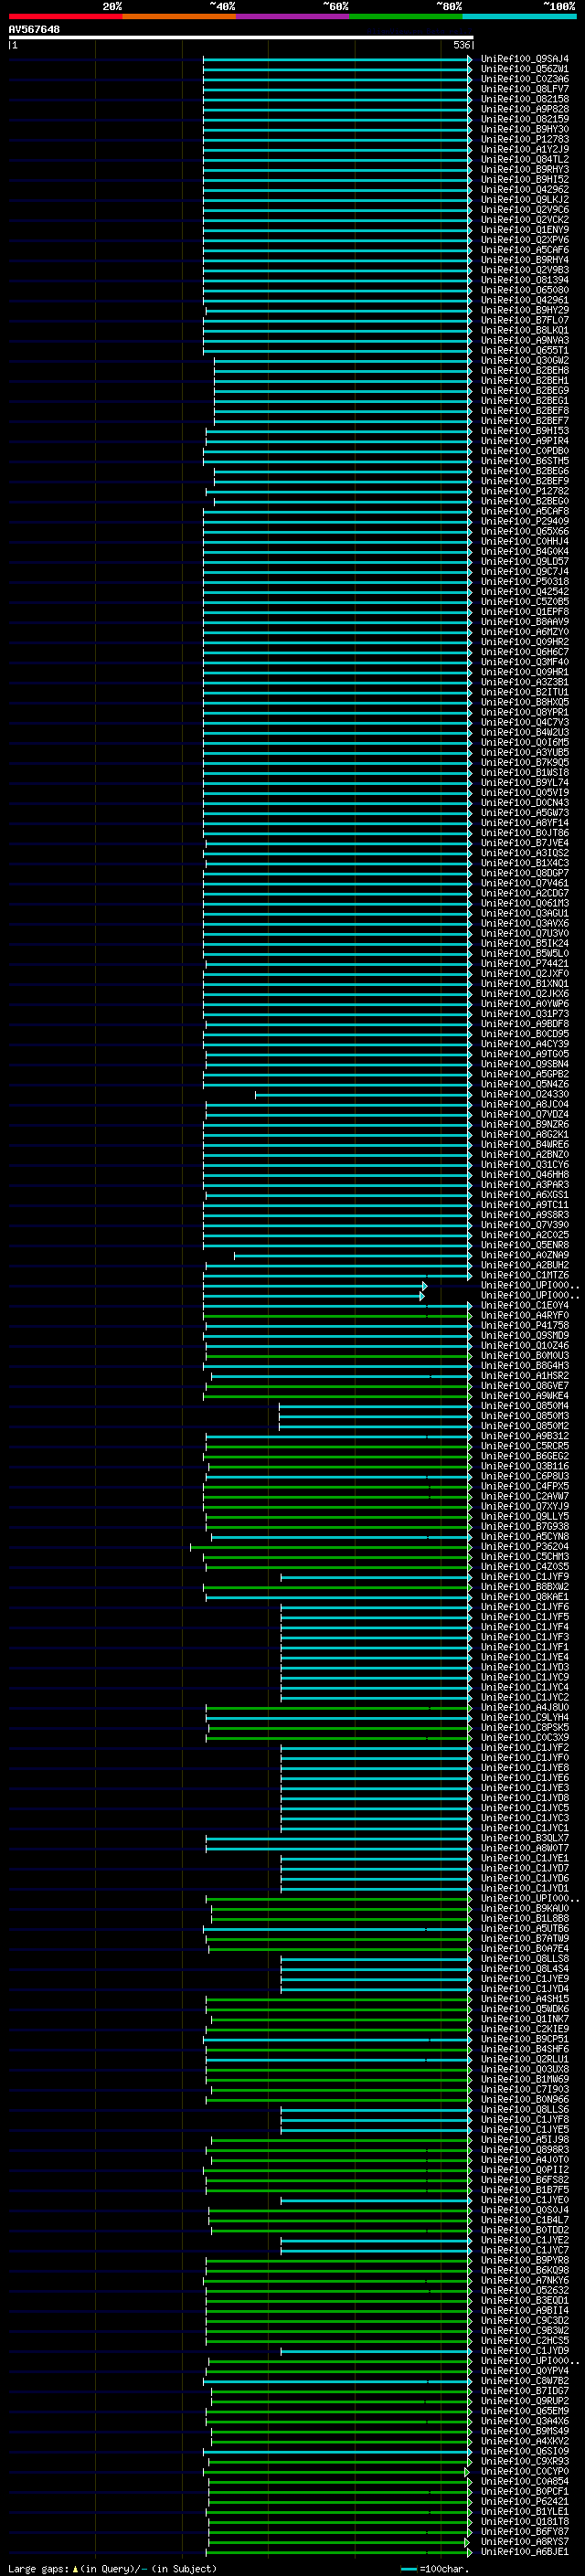Image resolution: width=585 pixels, height=2576 pixels.
Task: Click the green ~80% identity legend bar
Action: point(406,16)
